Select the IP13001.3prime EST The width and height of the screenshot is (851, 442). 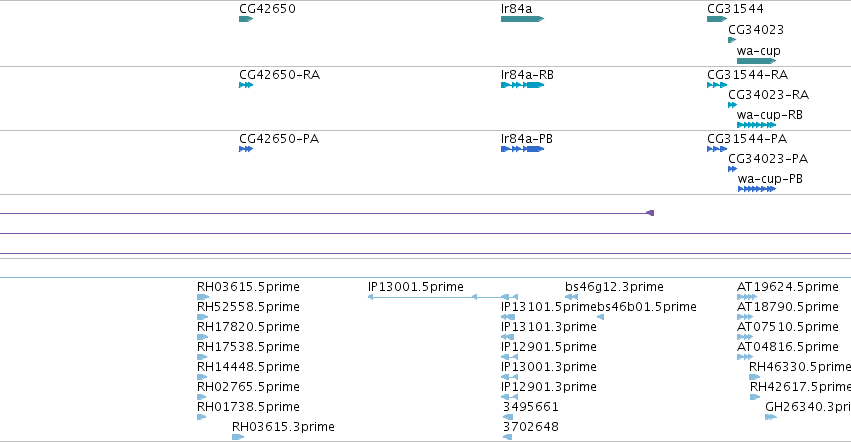tap(509, 377)
